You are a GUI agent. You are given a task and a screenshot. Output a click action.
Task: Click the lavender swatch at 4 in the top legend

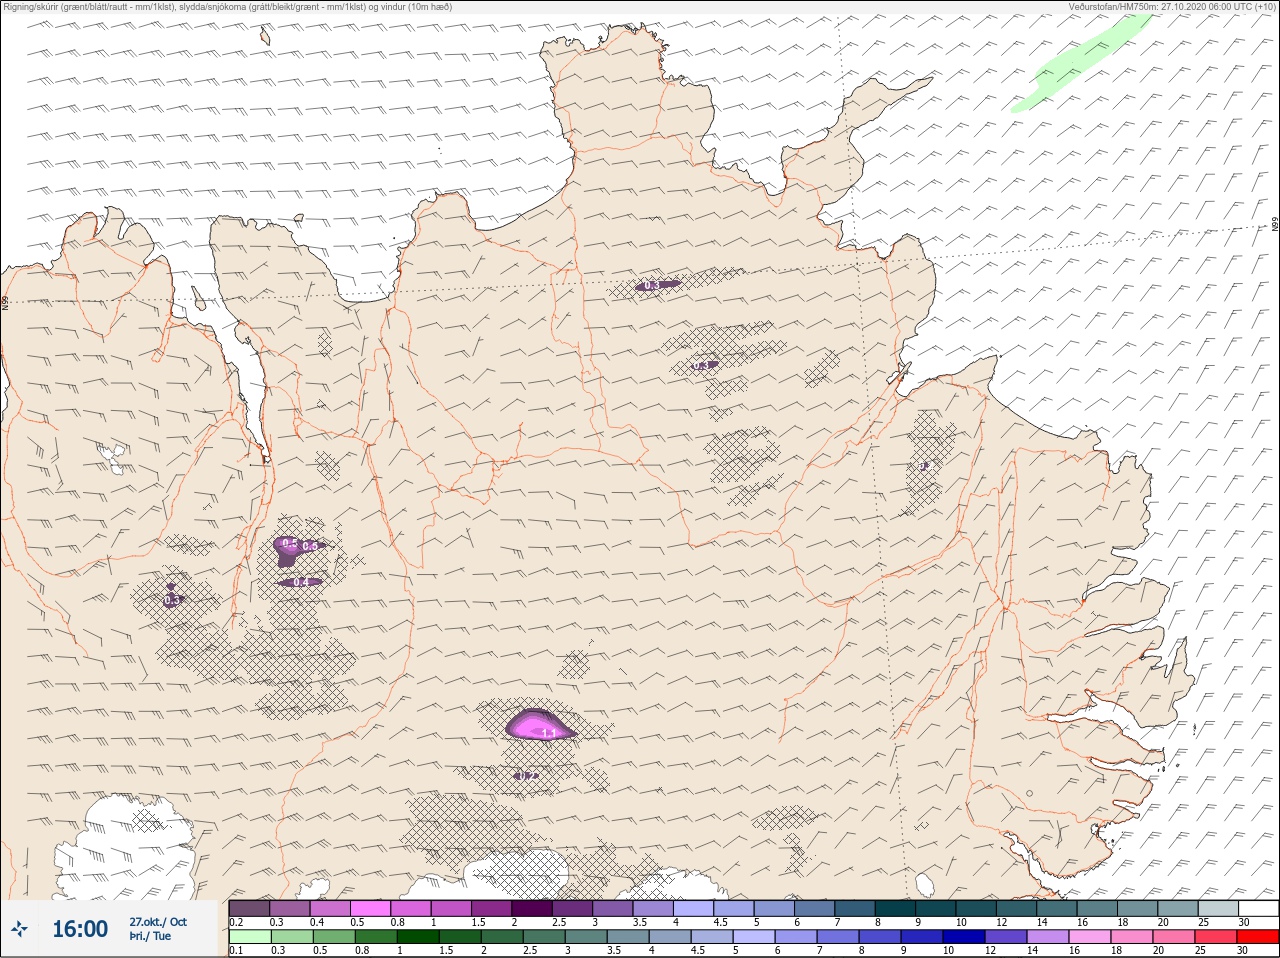[693, 908]
